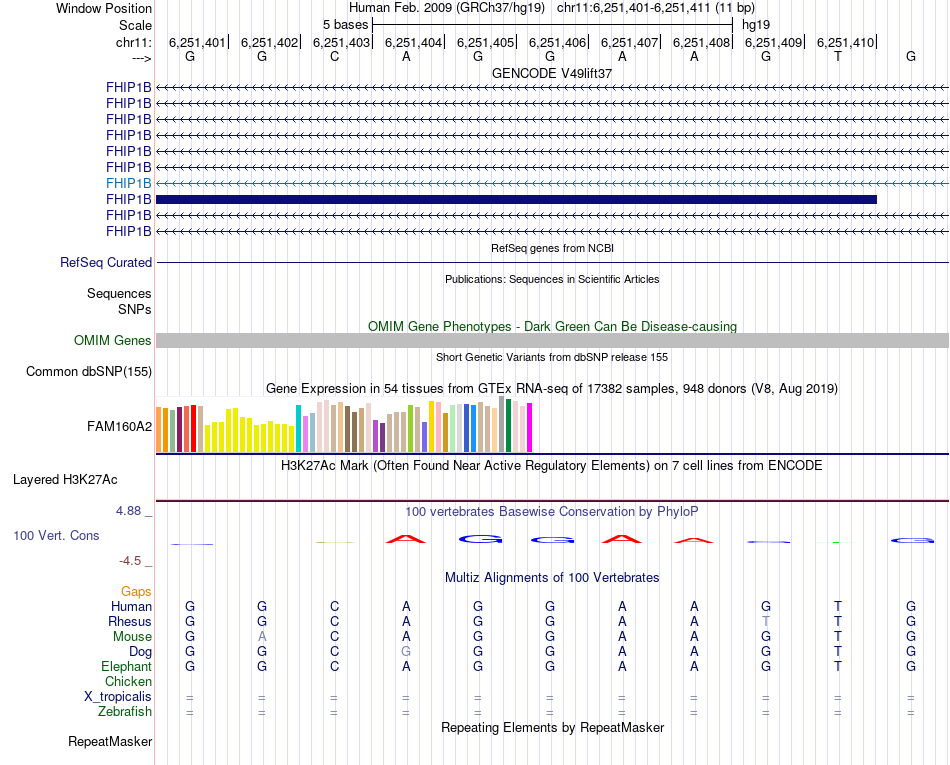Click the C base in the sequence row
This screenshot has height=765, width=950.
coord(334,56)
